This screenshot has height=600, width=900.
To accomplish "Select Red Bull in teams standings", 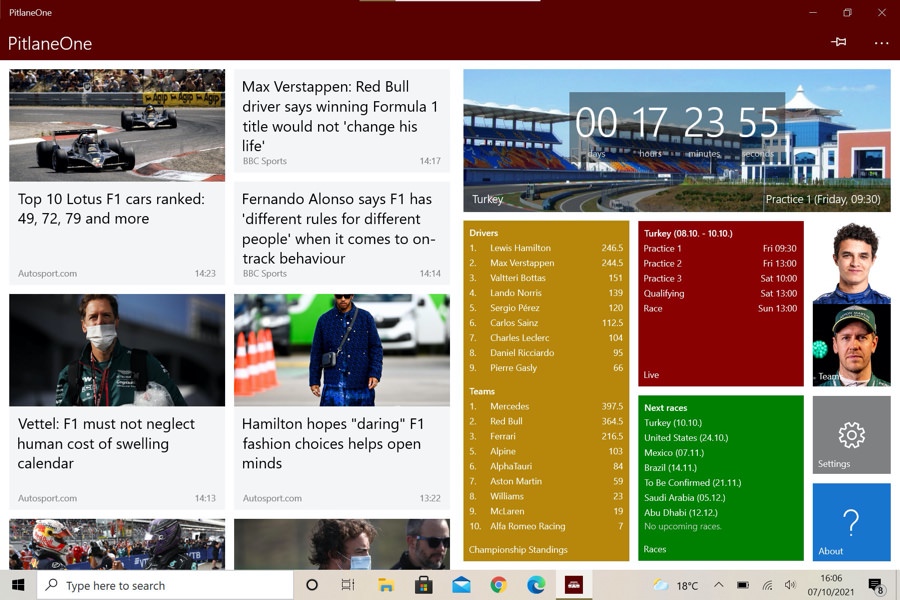I will tap(546, 421).
